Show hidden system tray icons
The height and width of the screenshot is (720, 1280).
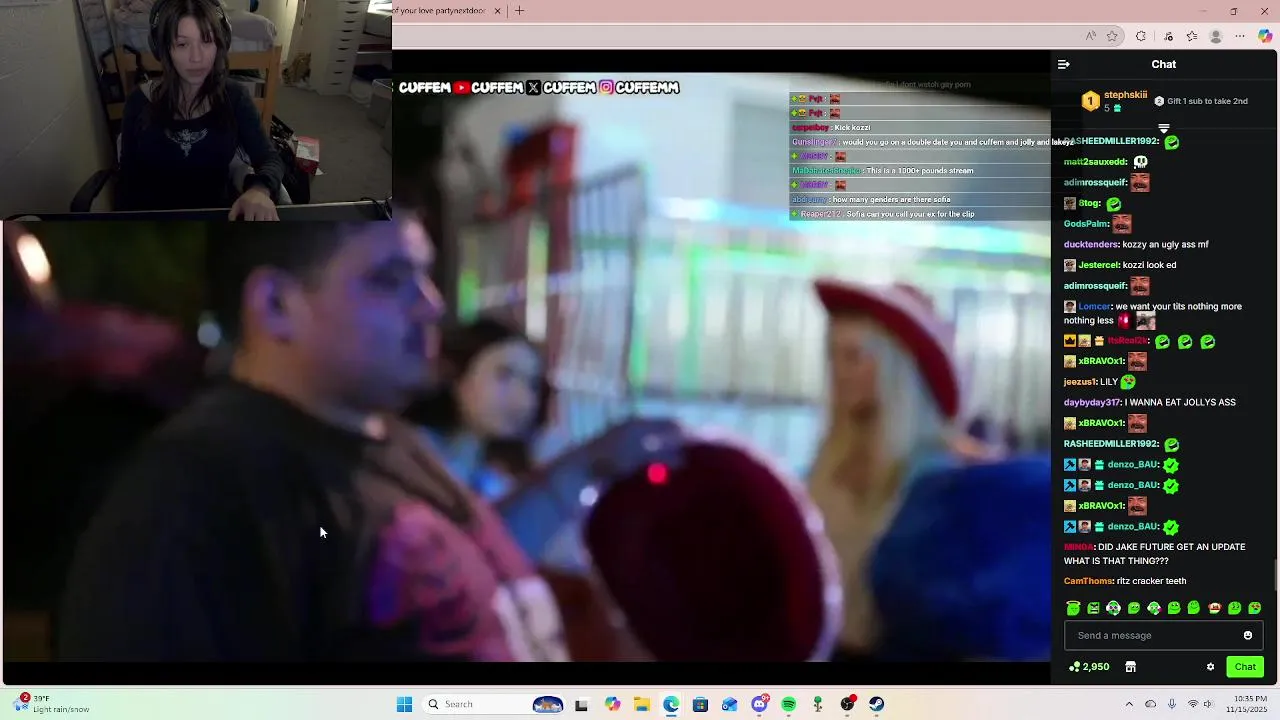(1129, 704)
